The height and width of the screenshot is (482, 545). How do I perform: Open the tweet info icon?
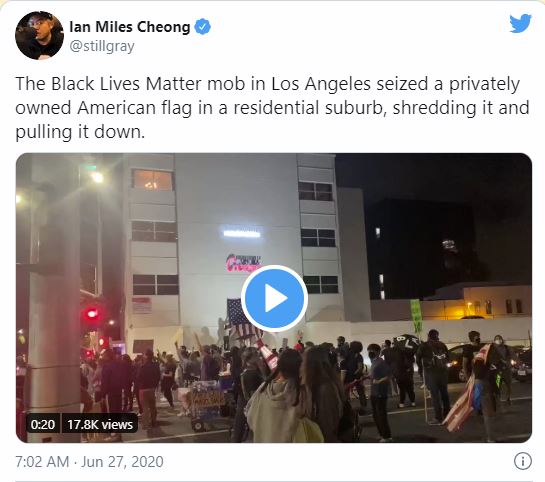click(x=522, y=461)
